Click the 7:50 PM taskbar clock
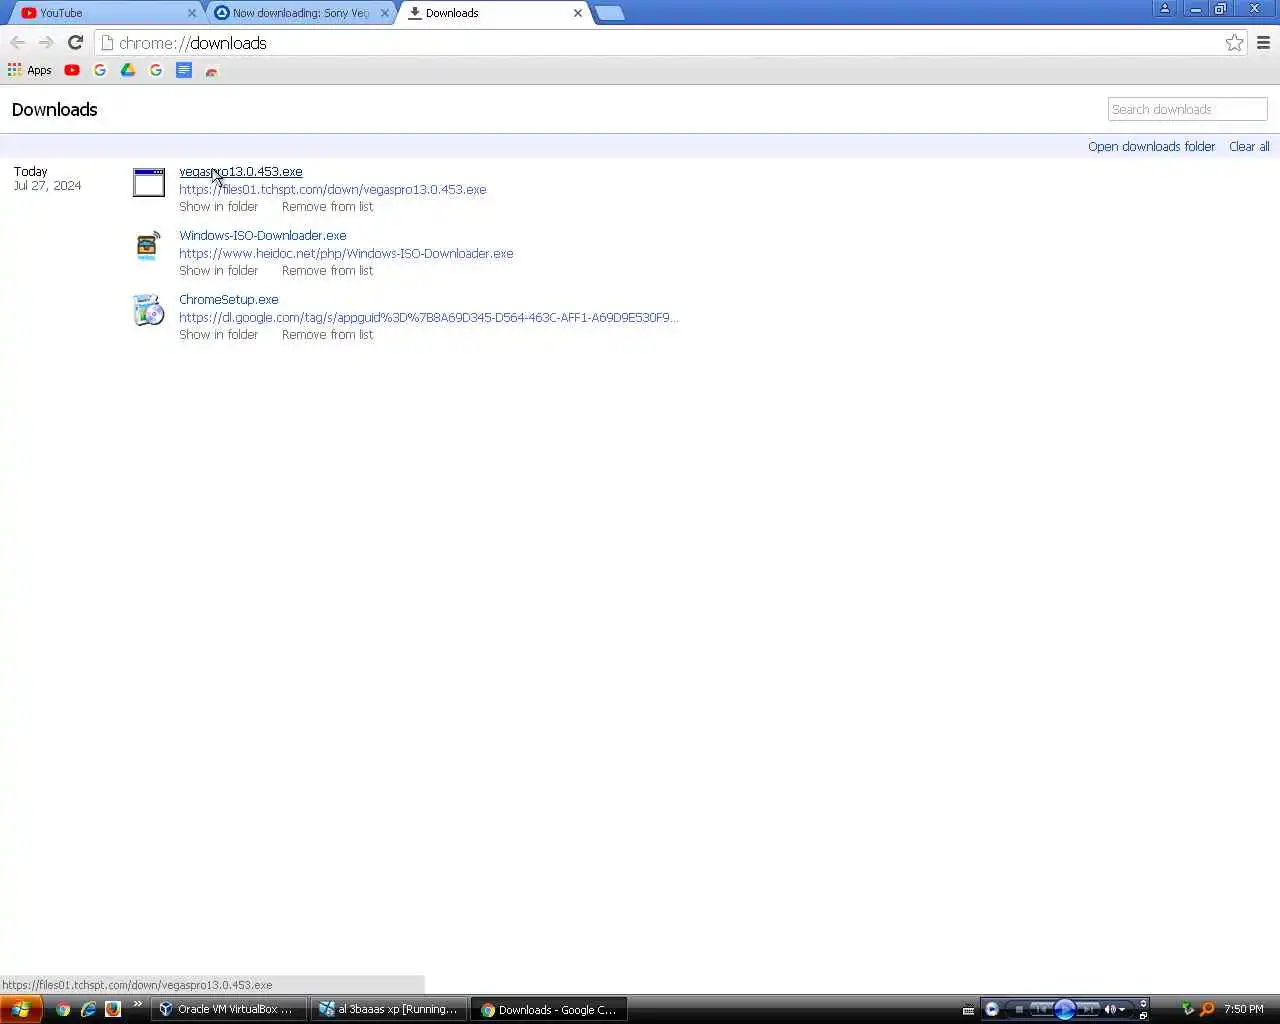 (1244, 1009)
